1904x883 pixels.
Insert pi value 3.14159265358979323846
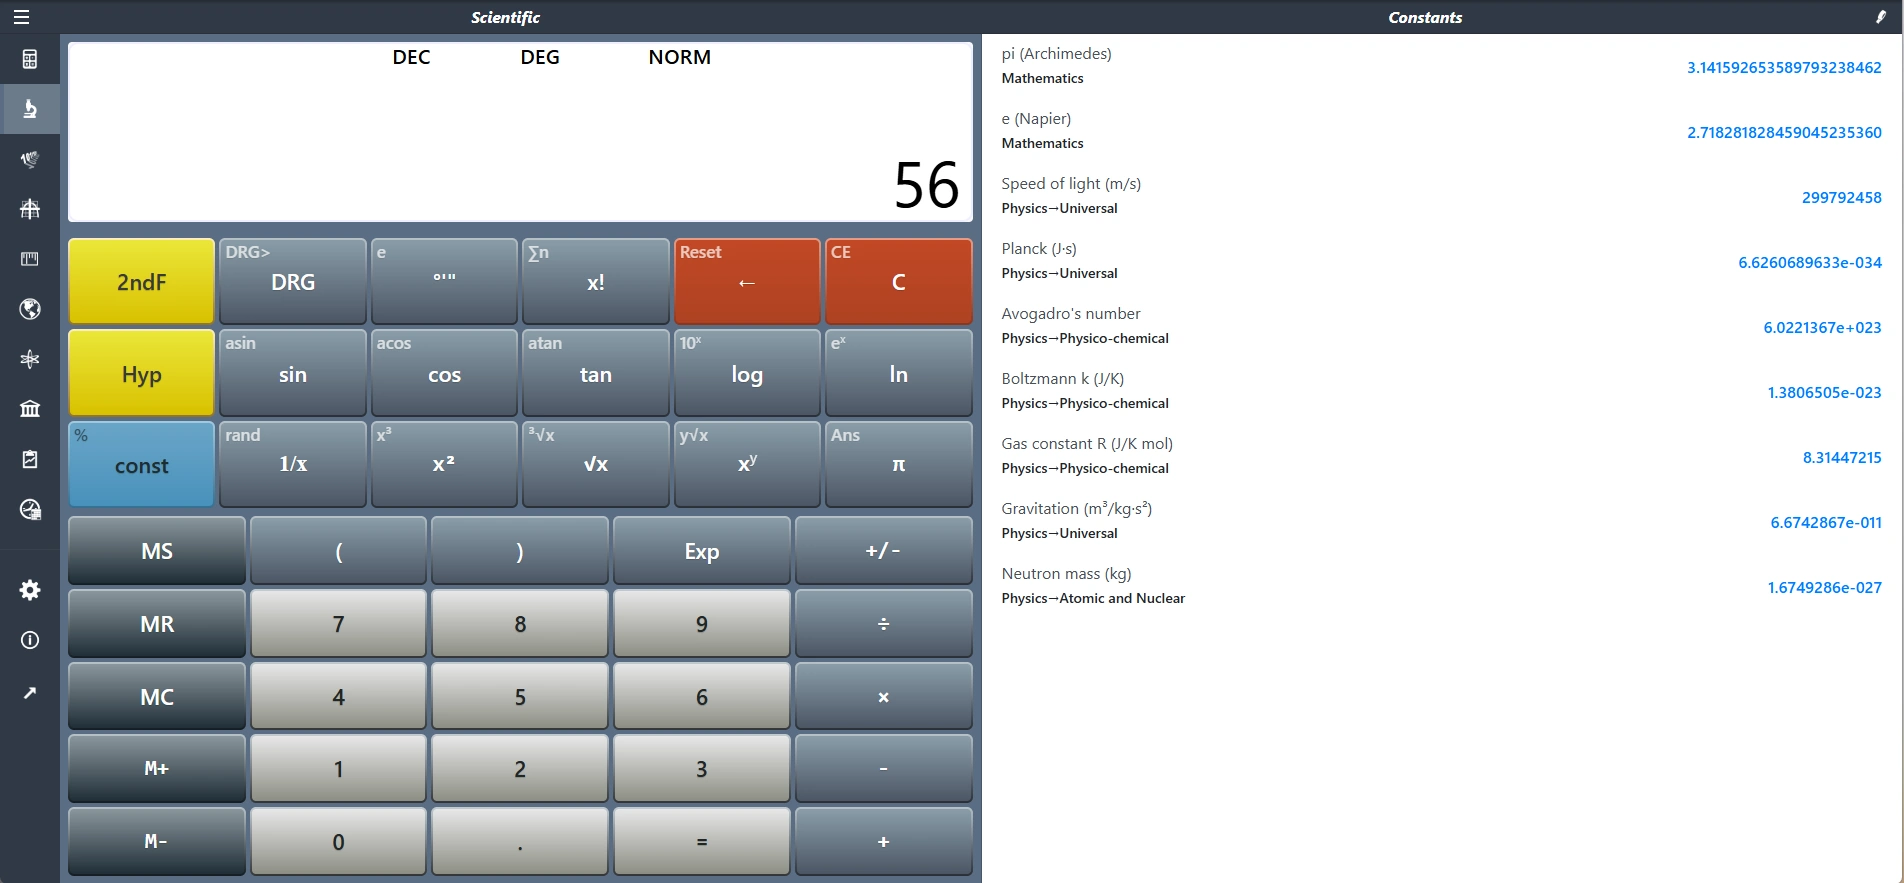pyautogui.click(x=1784, y=67)
